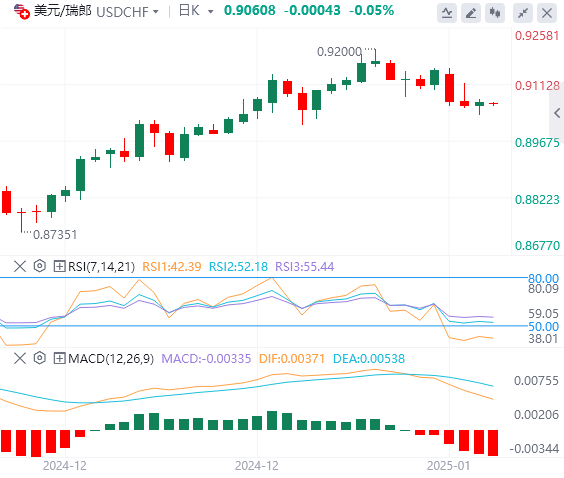The image size is (564, 478).
Task: Select the pencil drawing tool icon
Action: (471, 14)
